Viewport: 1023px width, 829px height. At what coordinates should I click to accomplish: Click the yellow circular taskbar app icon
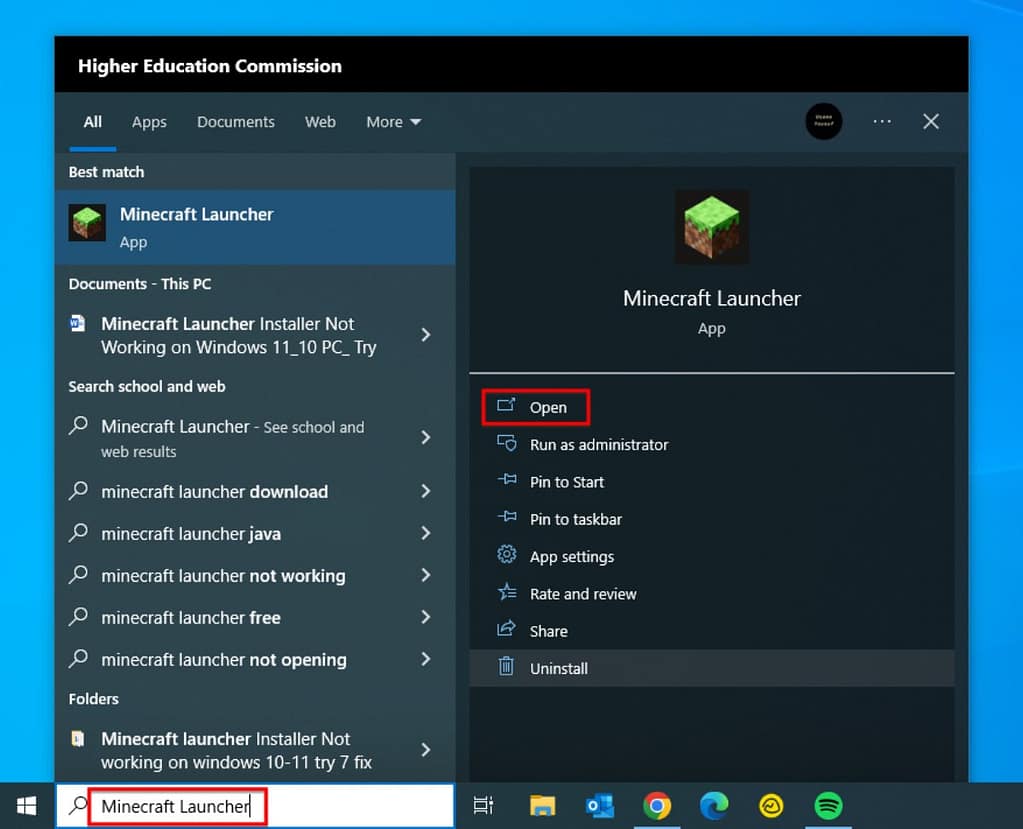coord(771,806)
